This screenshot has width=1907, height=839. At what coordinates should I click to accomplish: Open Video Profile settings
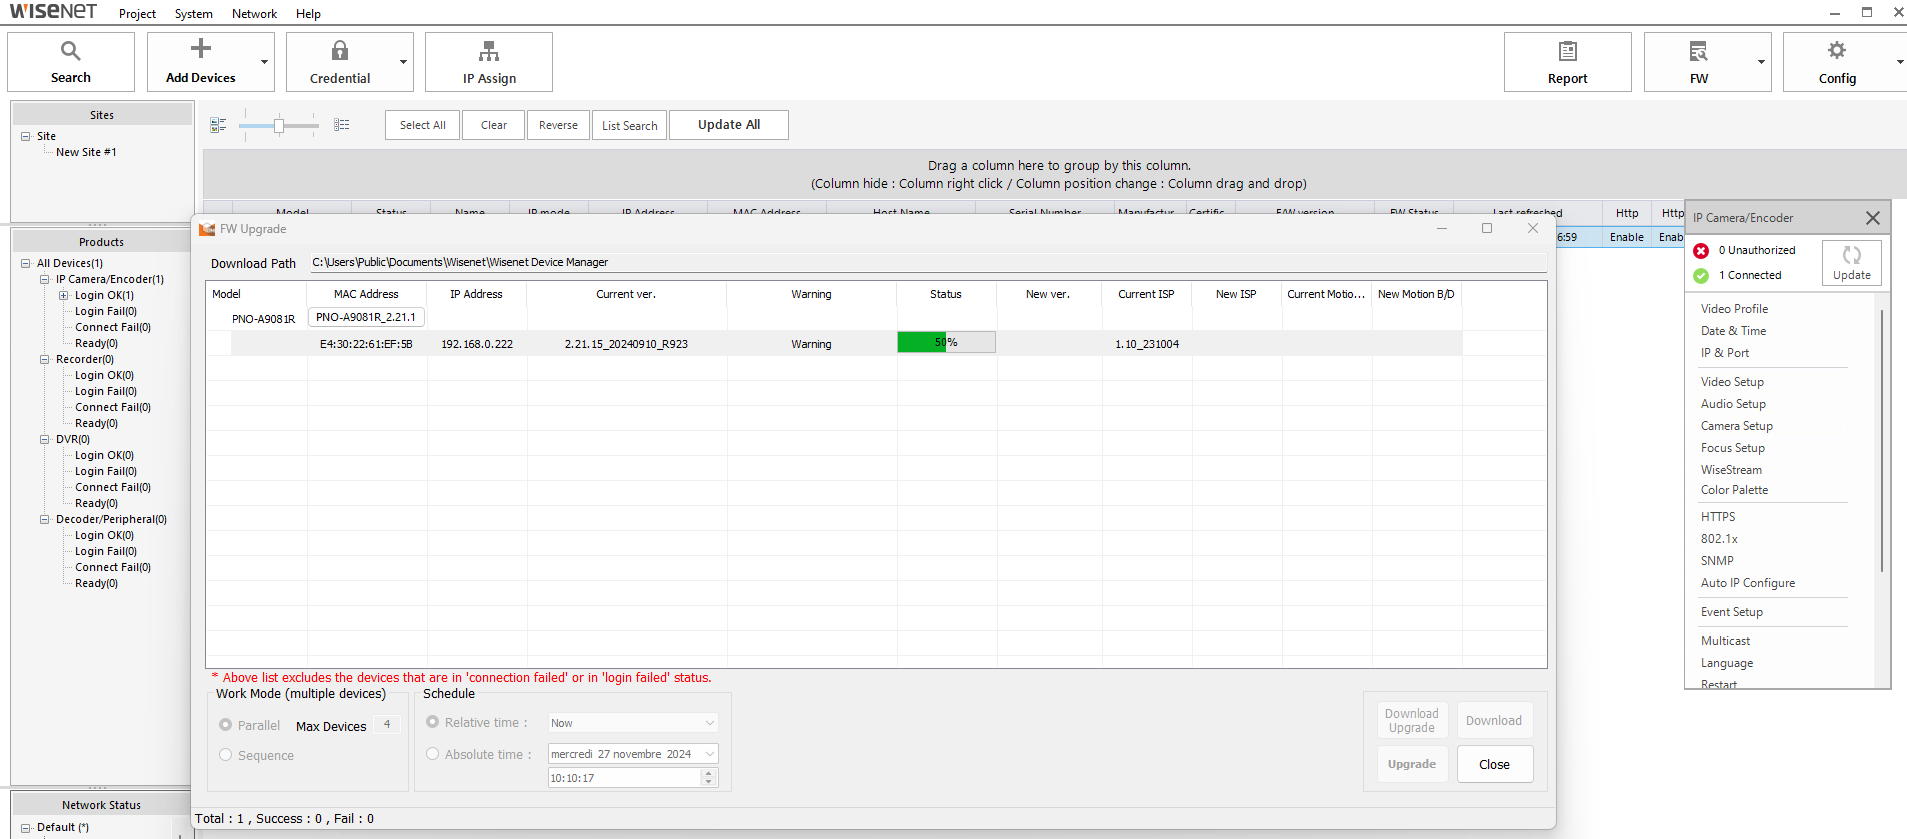tap(1734, 309)
